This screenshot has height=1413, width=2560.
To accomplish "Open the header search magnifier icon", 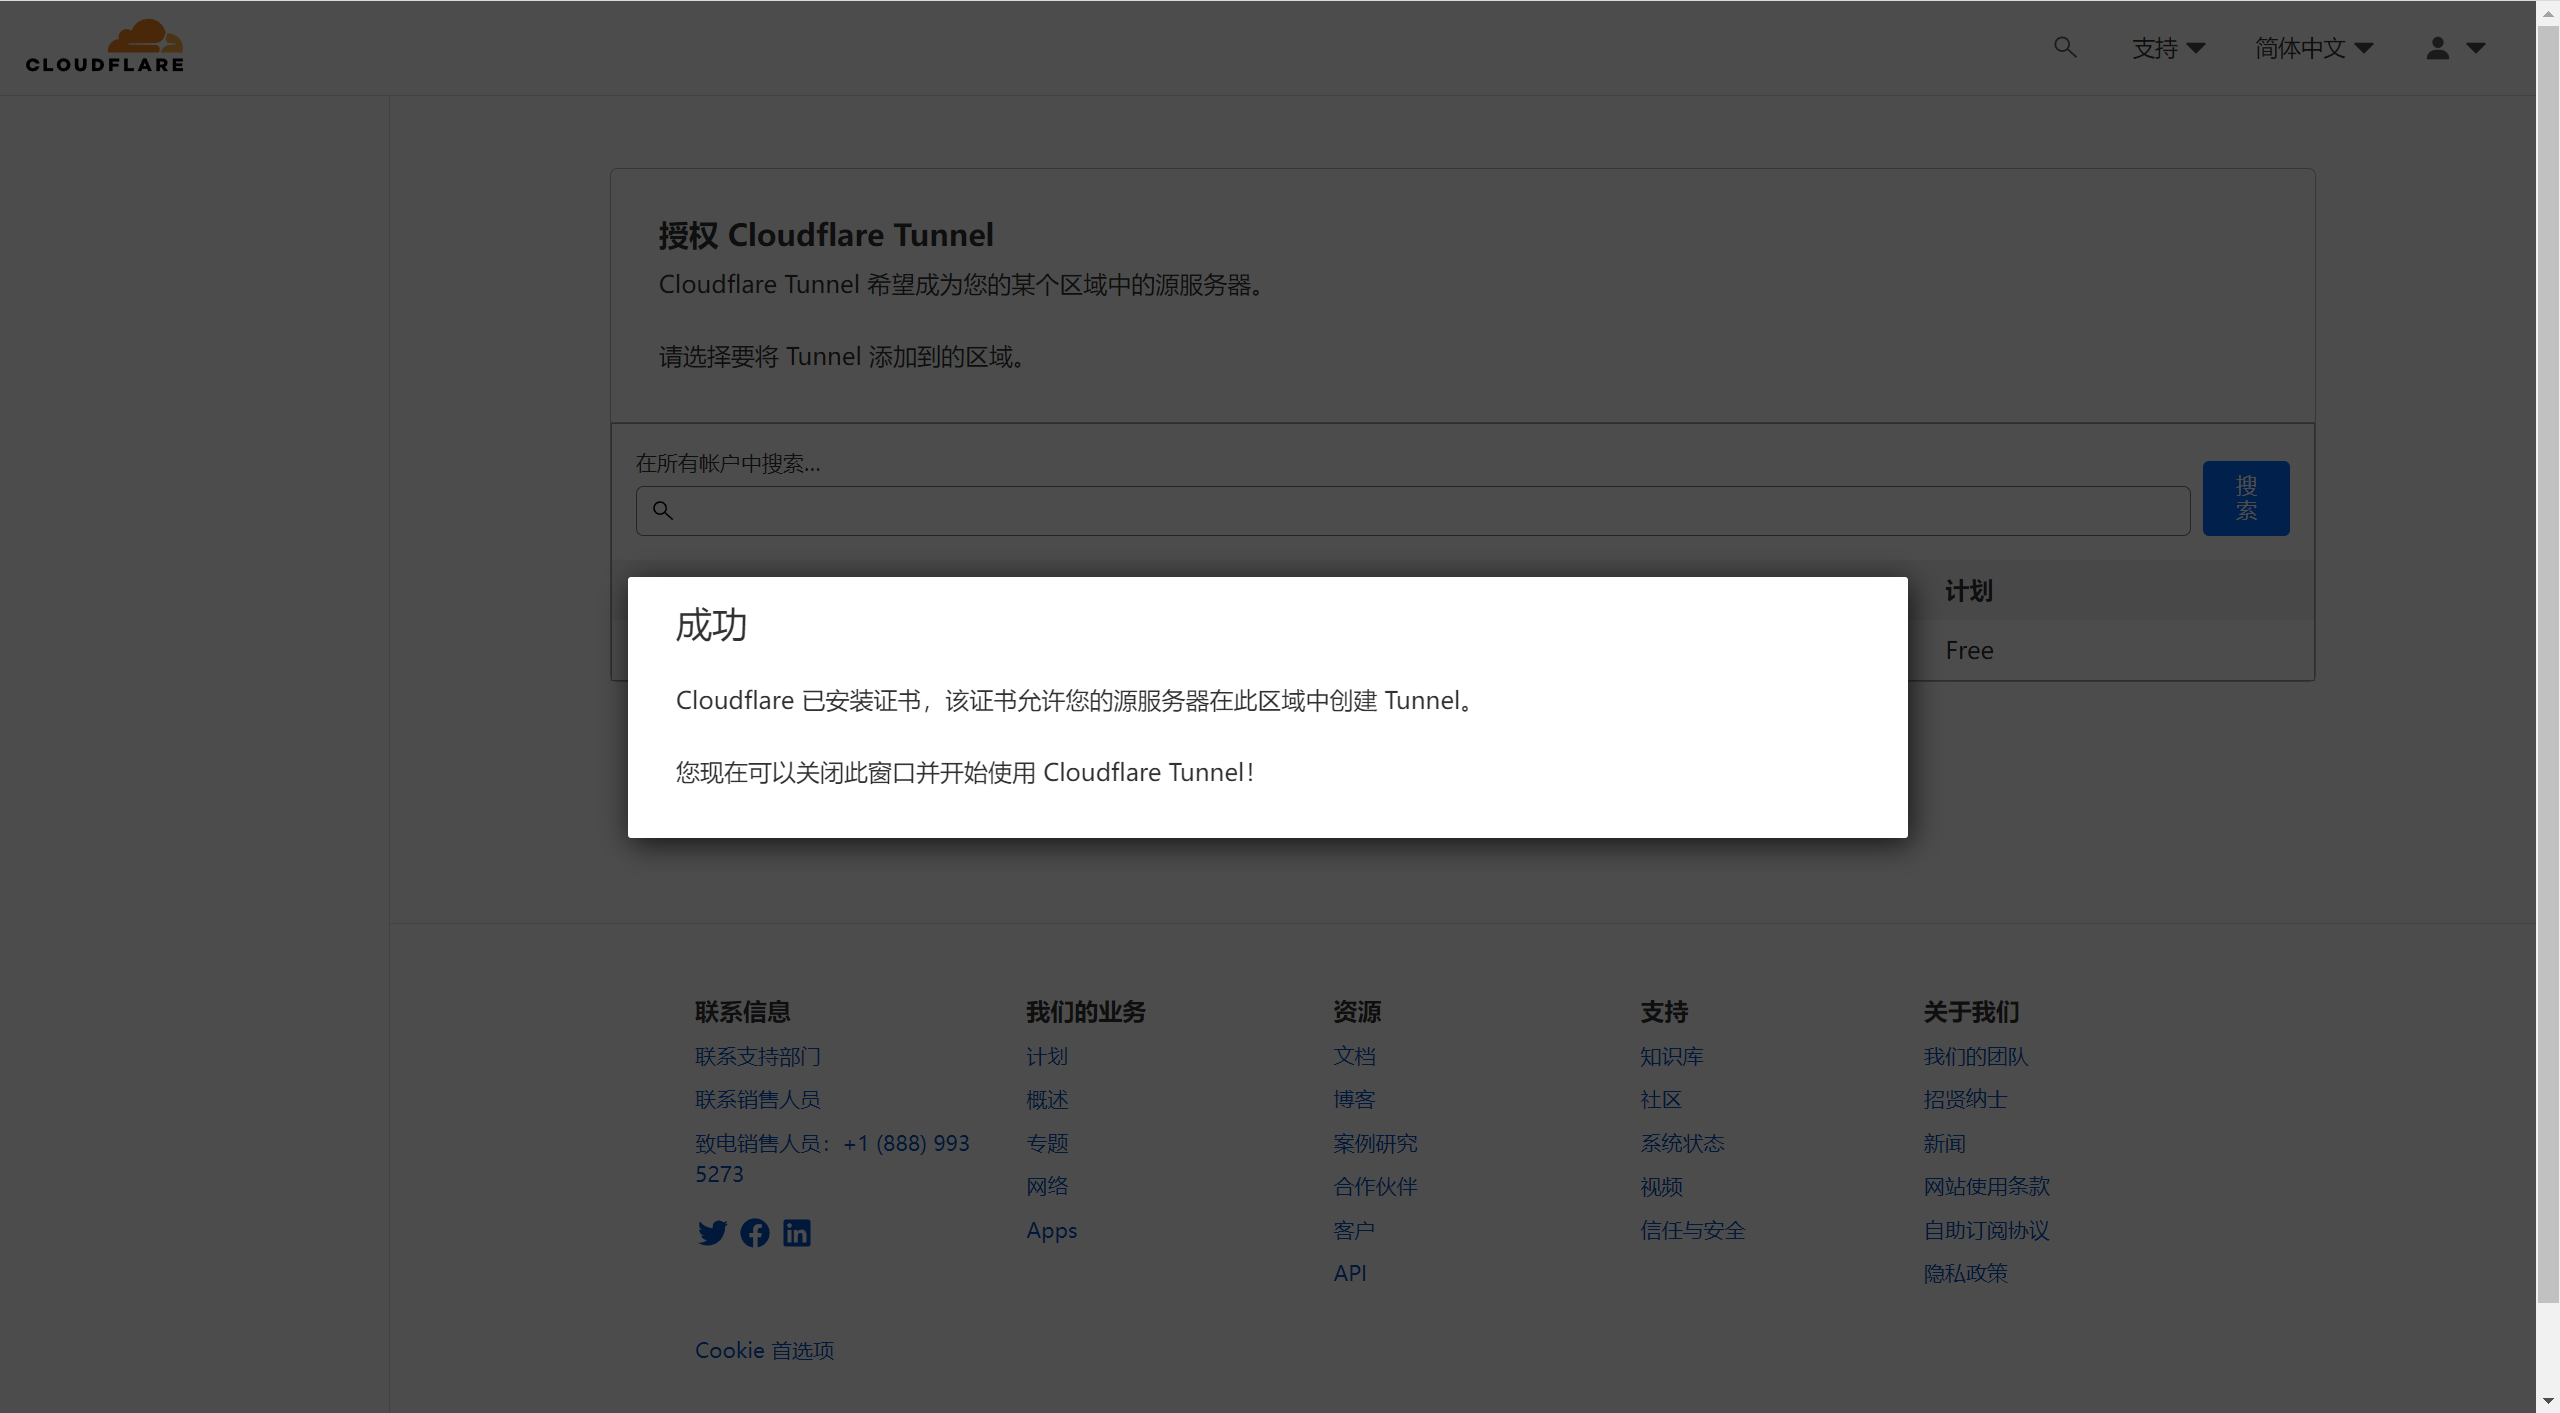I will [x=2065, y=47].
